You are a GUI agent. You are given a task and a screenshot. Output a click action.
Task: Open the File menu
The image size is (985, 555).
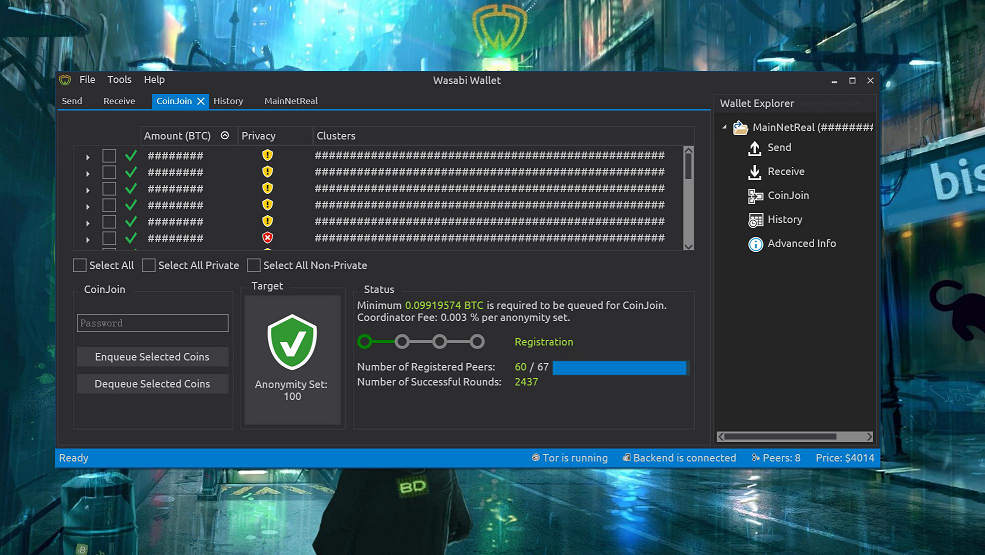coord(87,80)
